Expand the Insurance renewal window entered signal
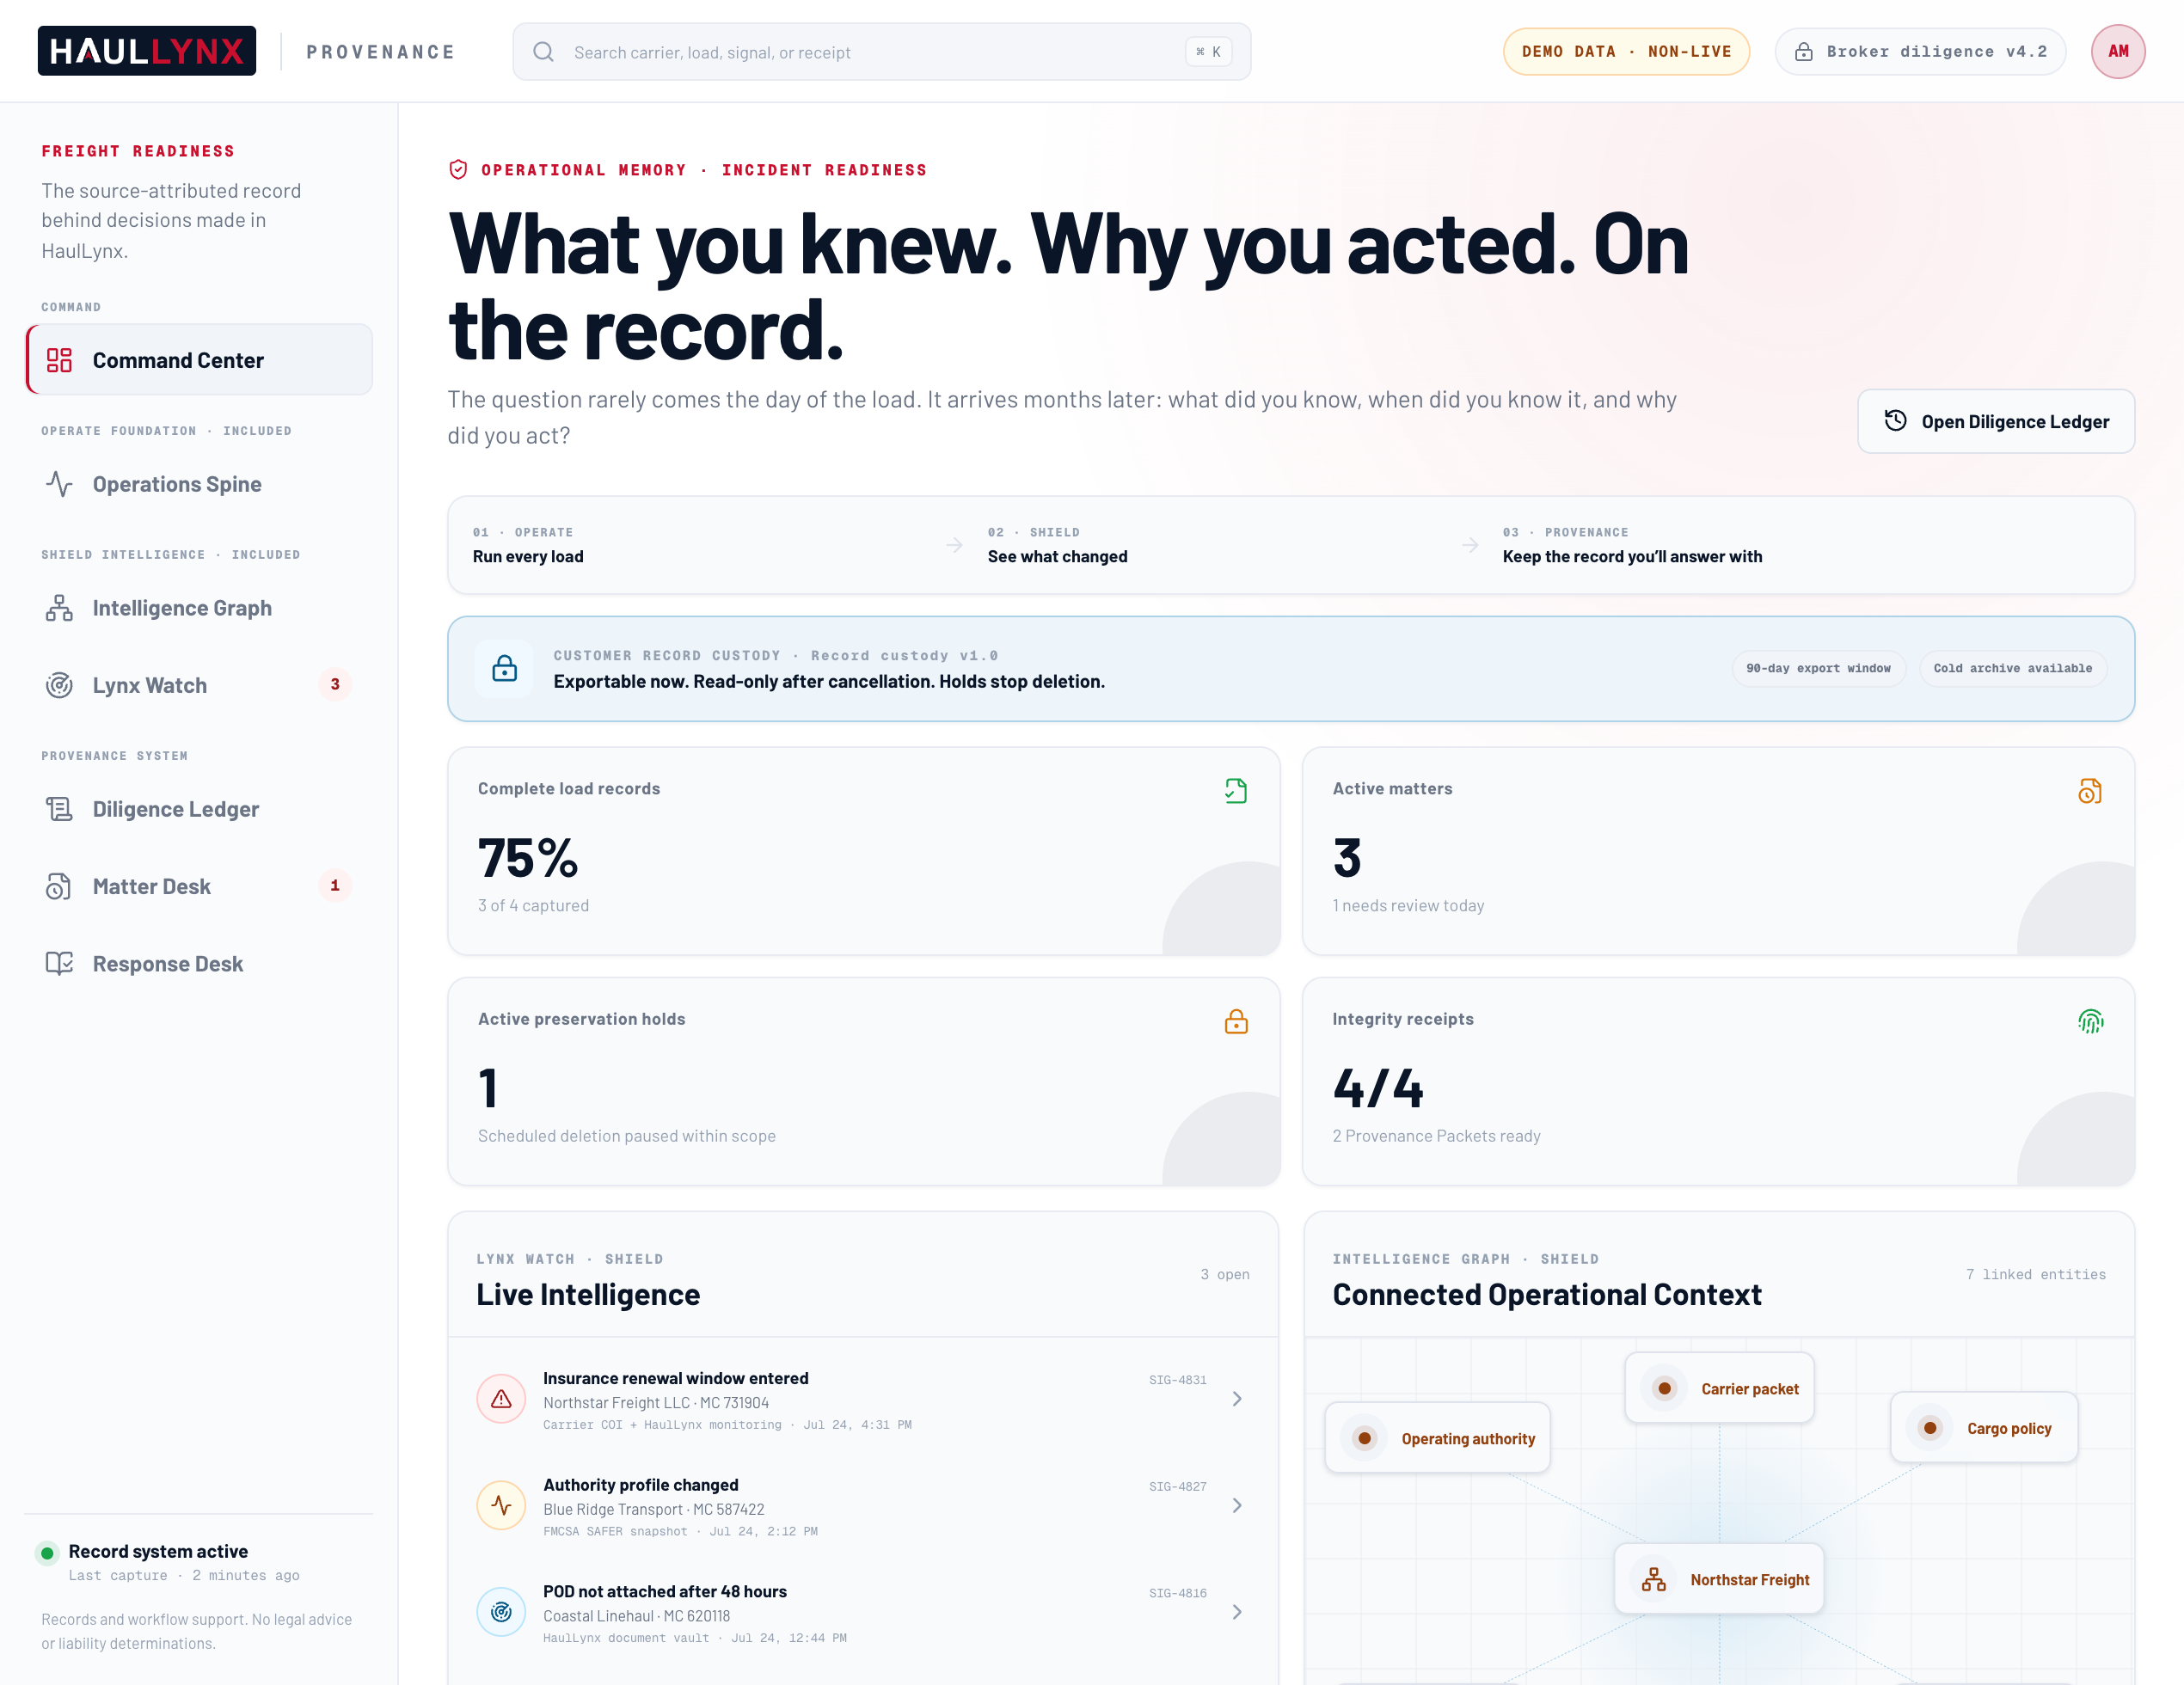Image resolution: width=2184 pixels, height=1685 pixels. tap(1237, 1399)
